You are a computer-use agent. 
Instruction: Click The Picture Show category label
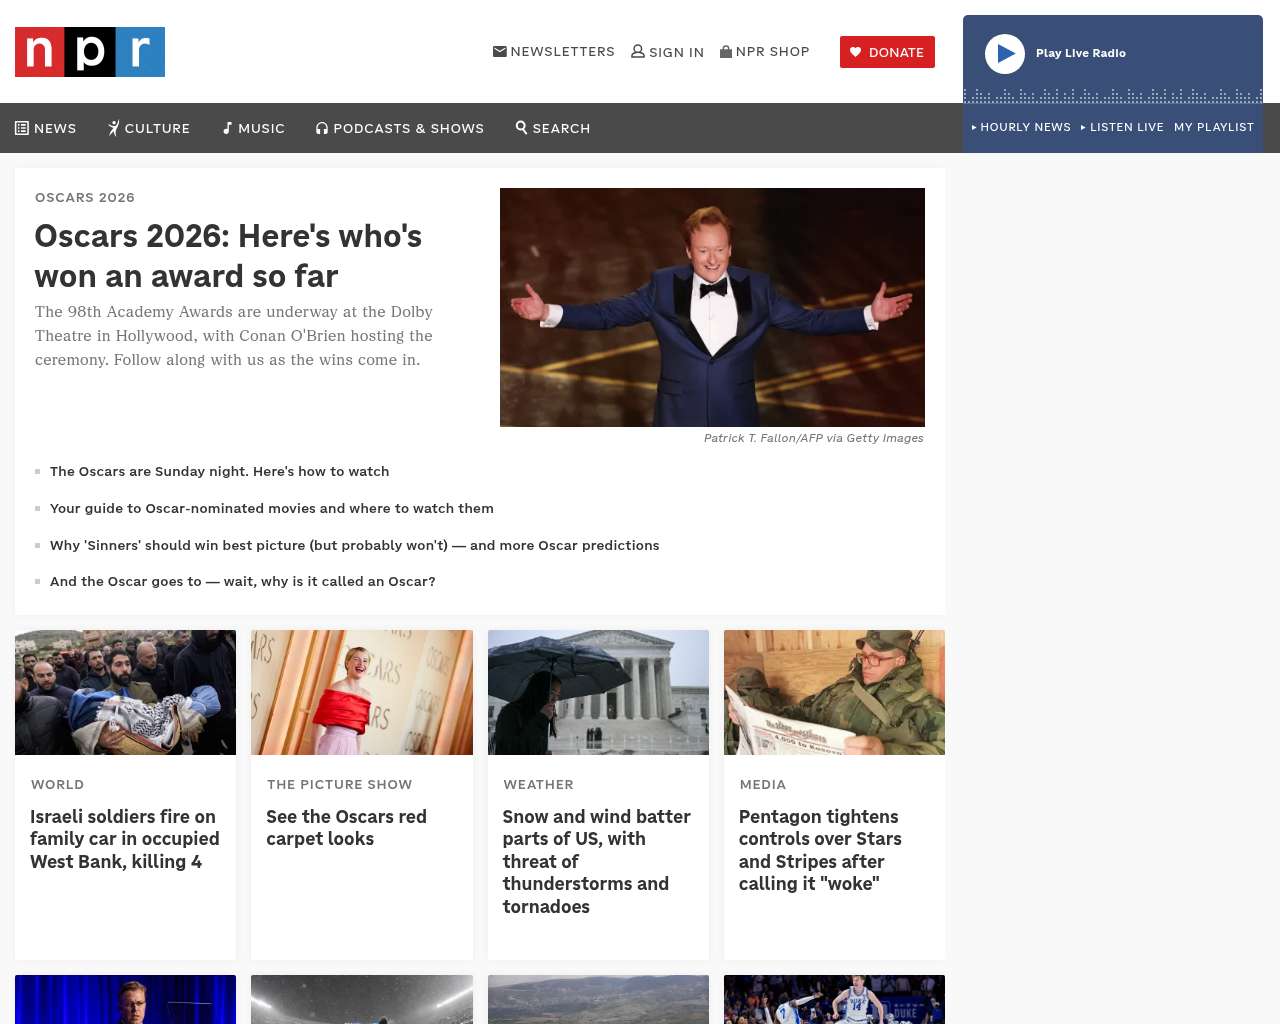point(339,784)
